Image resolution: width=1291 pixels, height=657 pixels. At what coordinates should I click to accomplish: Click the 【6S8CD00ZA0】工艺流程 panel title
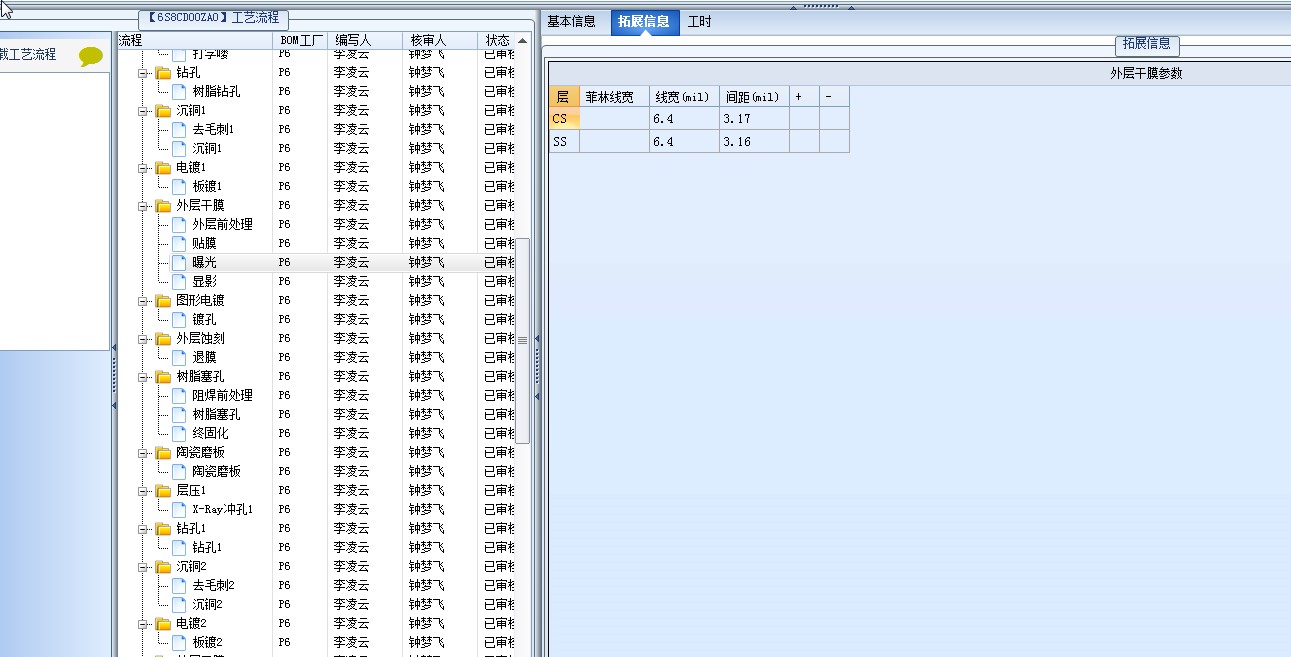point(214,18)
